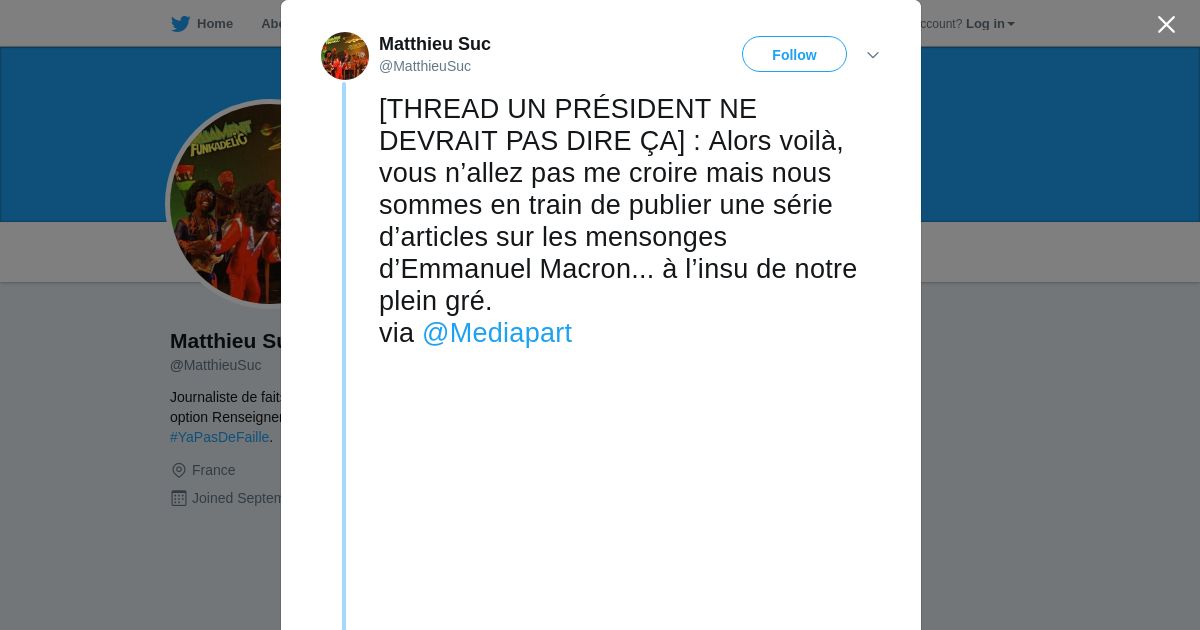Open the #YaPasDeFaille hashtag
The width and height of the screenshot is (1200, 630).
click(x=219, y=437)
